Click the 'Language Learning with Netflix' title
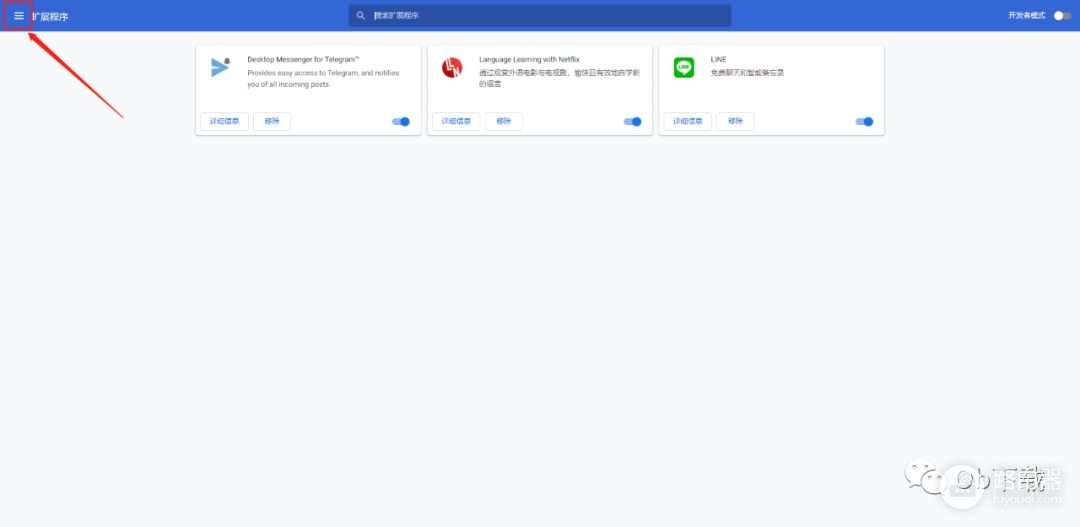1080x527 pixels. click(529, 60)
